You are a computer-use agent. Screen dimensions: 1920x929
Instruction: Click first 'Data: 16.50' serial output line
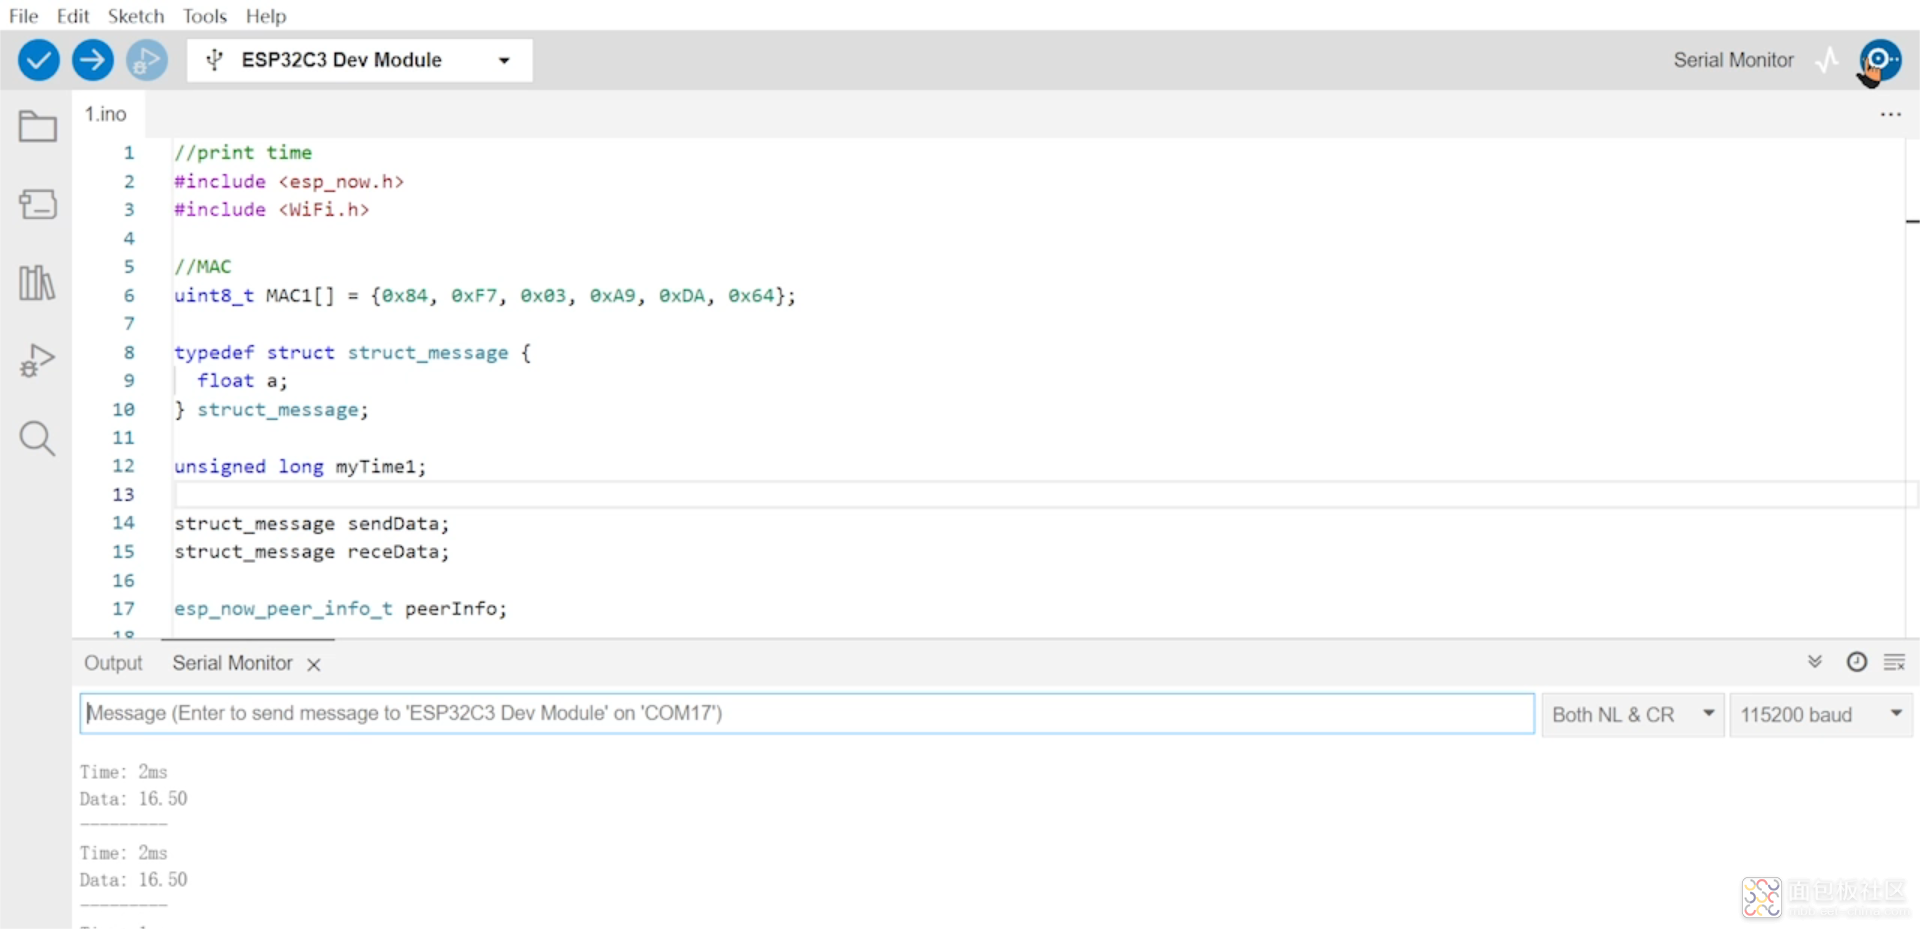click(134, 799)
